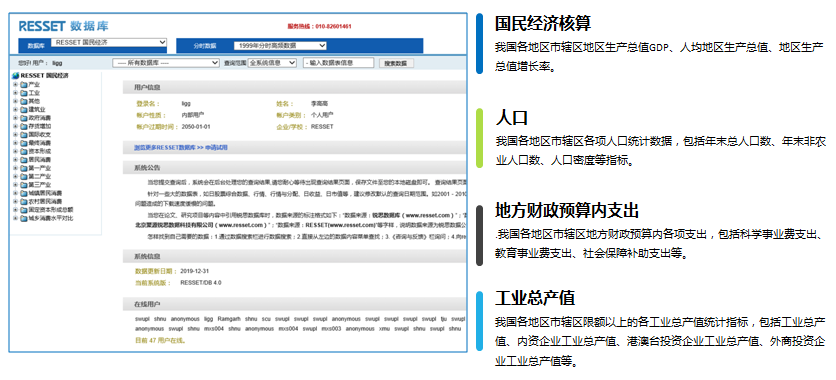Screen dimensions: 836x380
Task: Open the 产业 folder icon
Action: coord(23,84)
